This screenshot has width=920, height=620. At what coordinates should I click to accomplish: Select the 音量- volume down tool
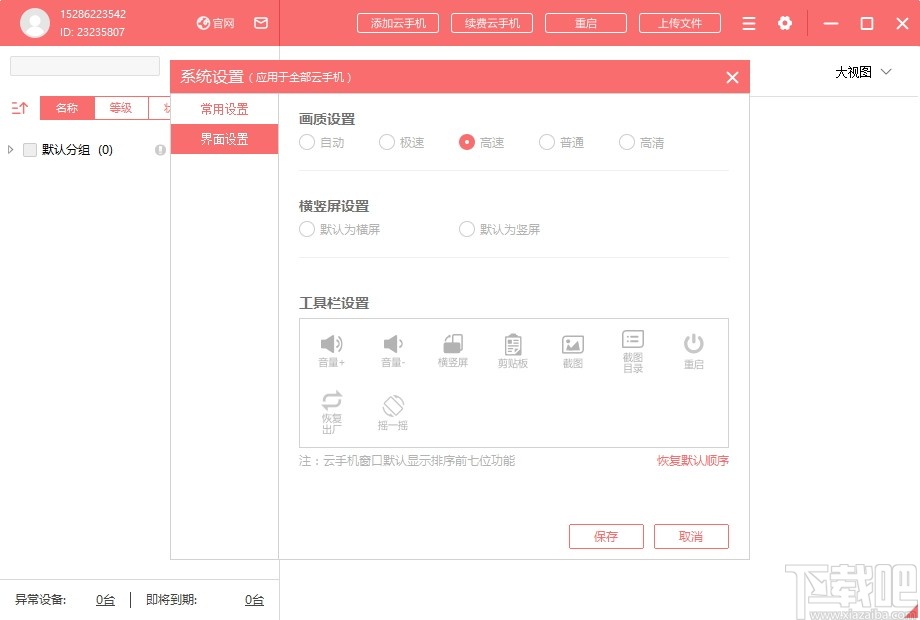click(x=392, y=348)
